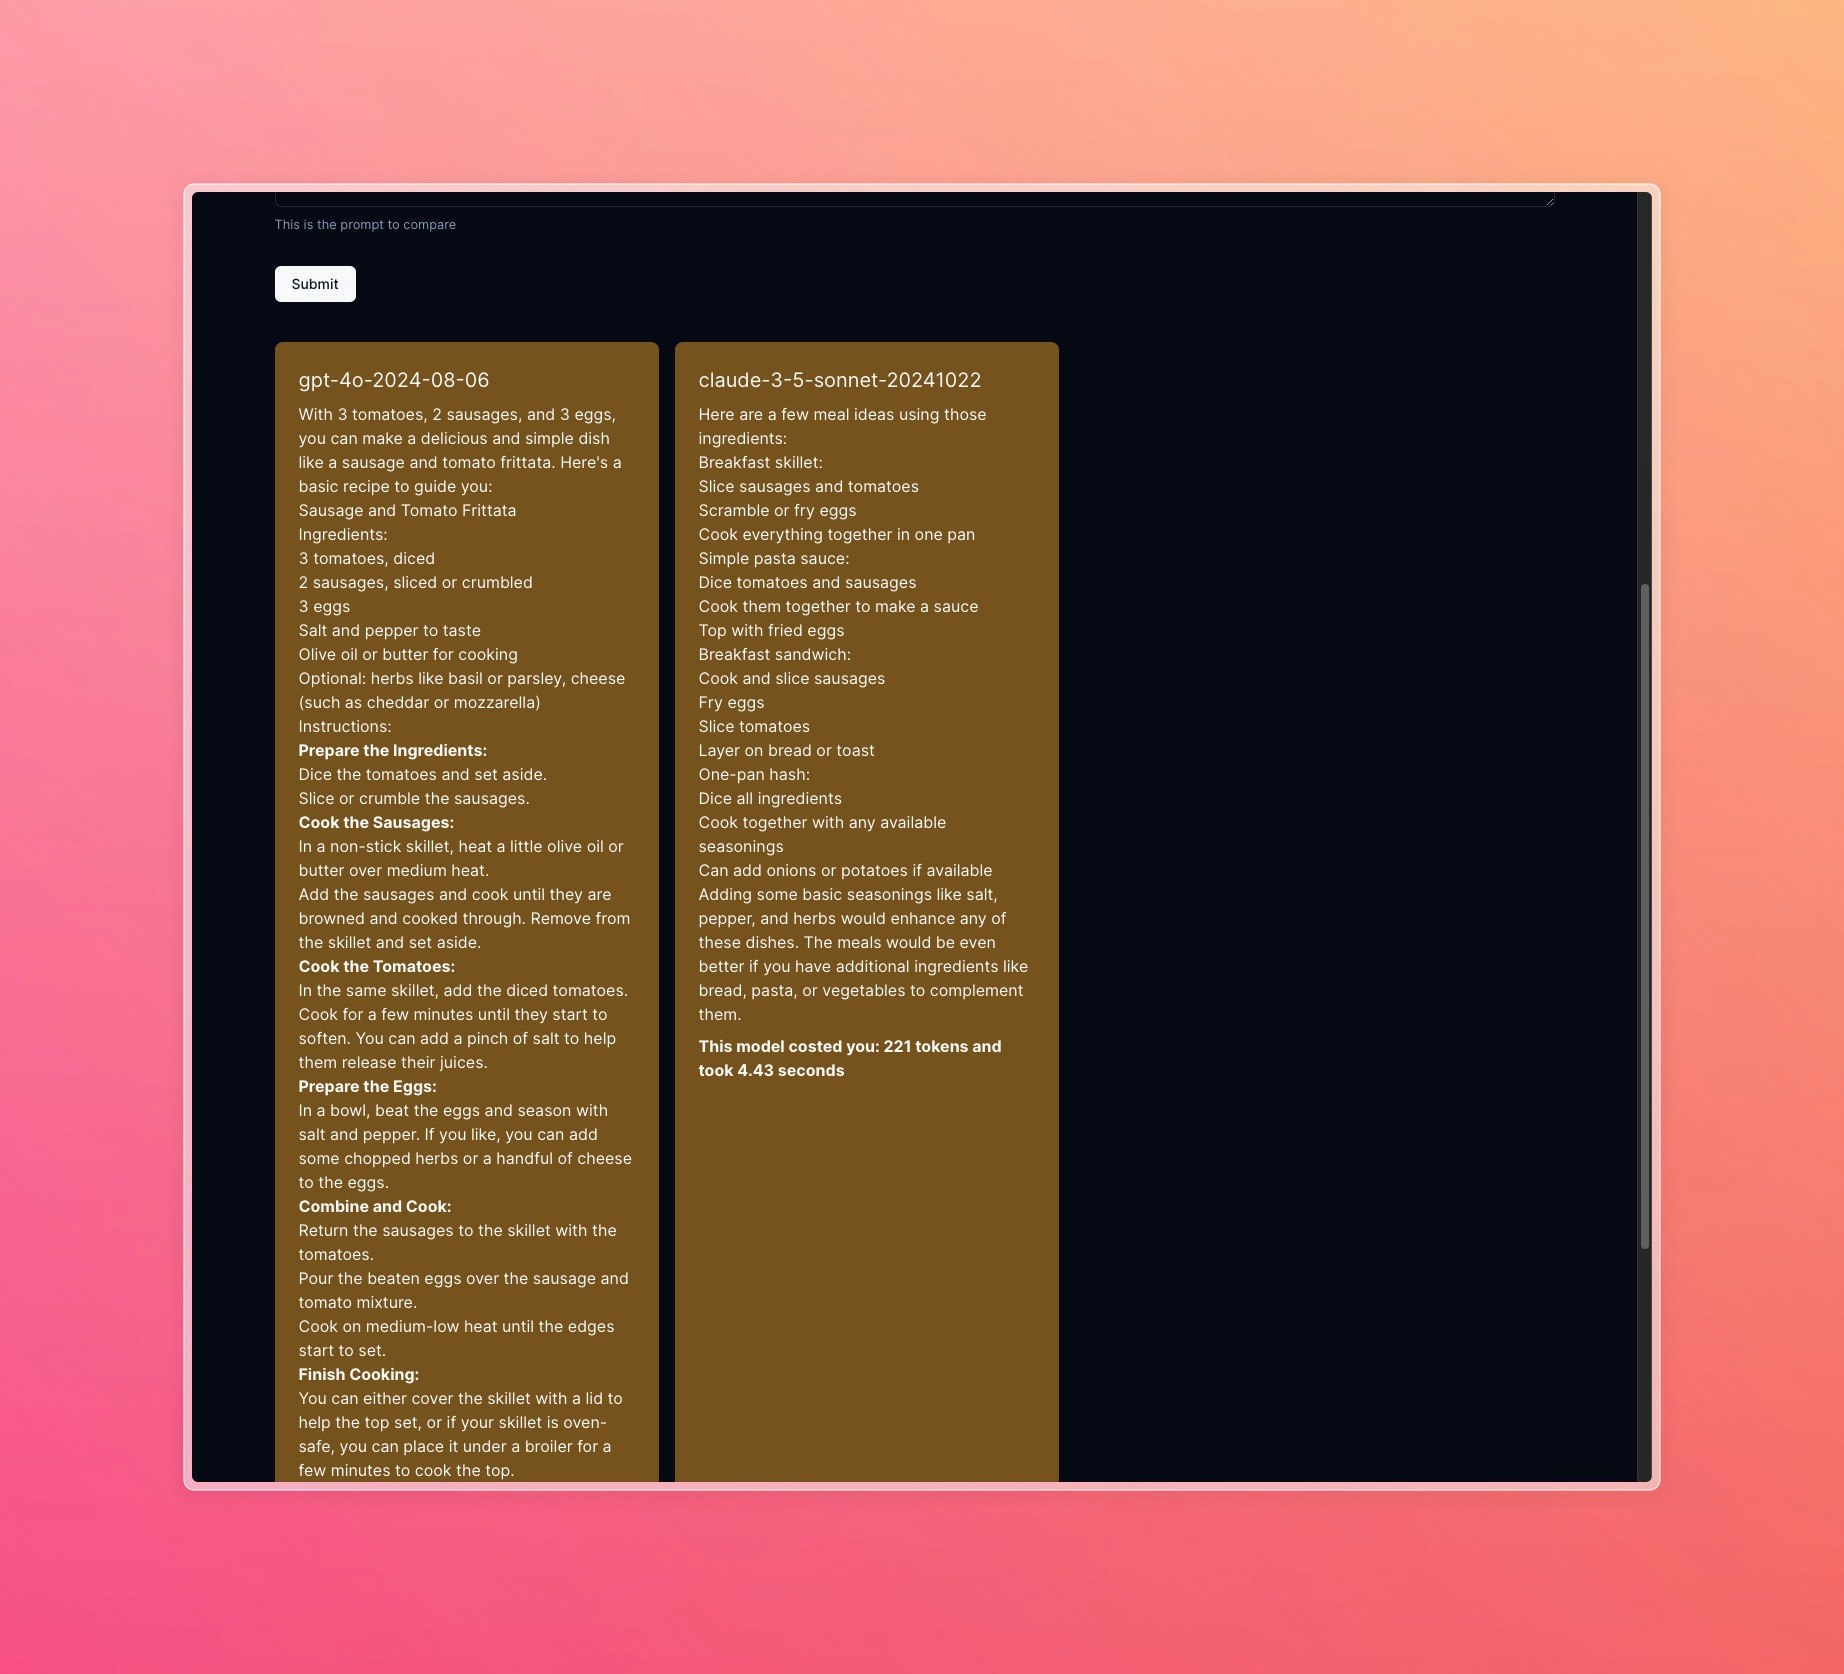Click 'Pour the beaten eggs over' instruction

click(x=463, y=1290)
